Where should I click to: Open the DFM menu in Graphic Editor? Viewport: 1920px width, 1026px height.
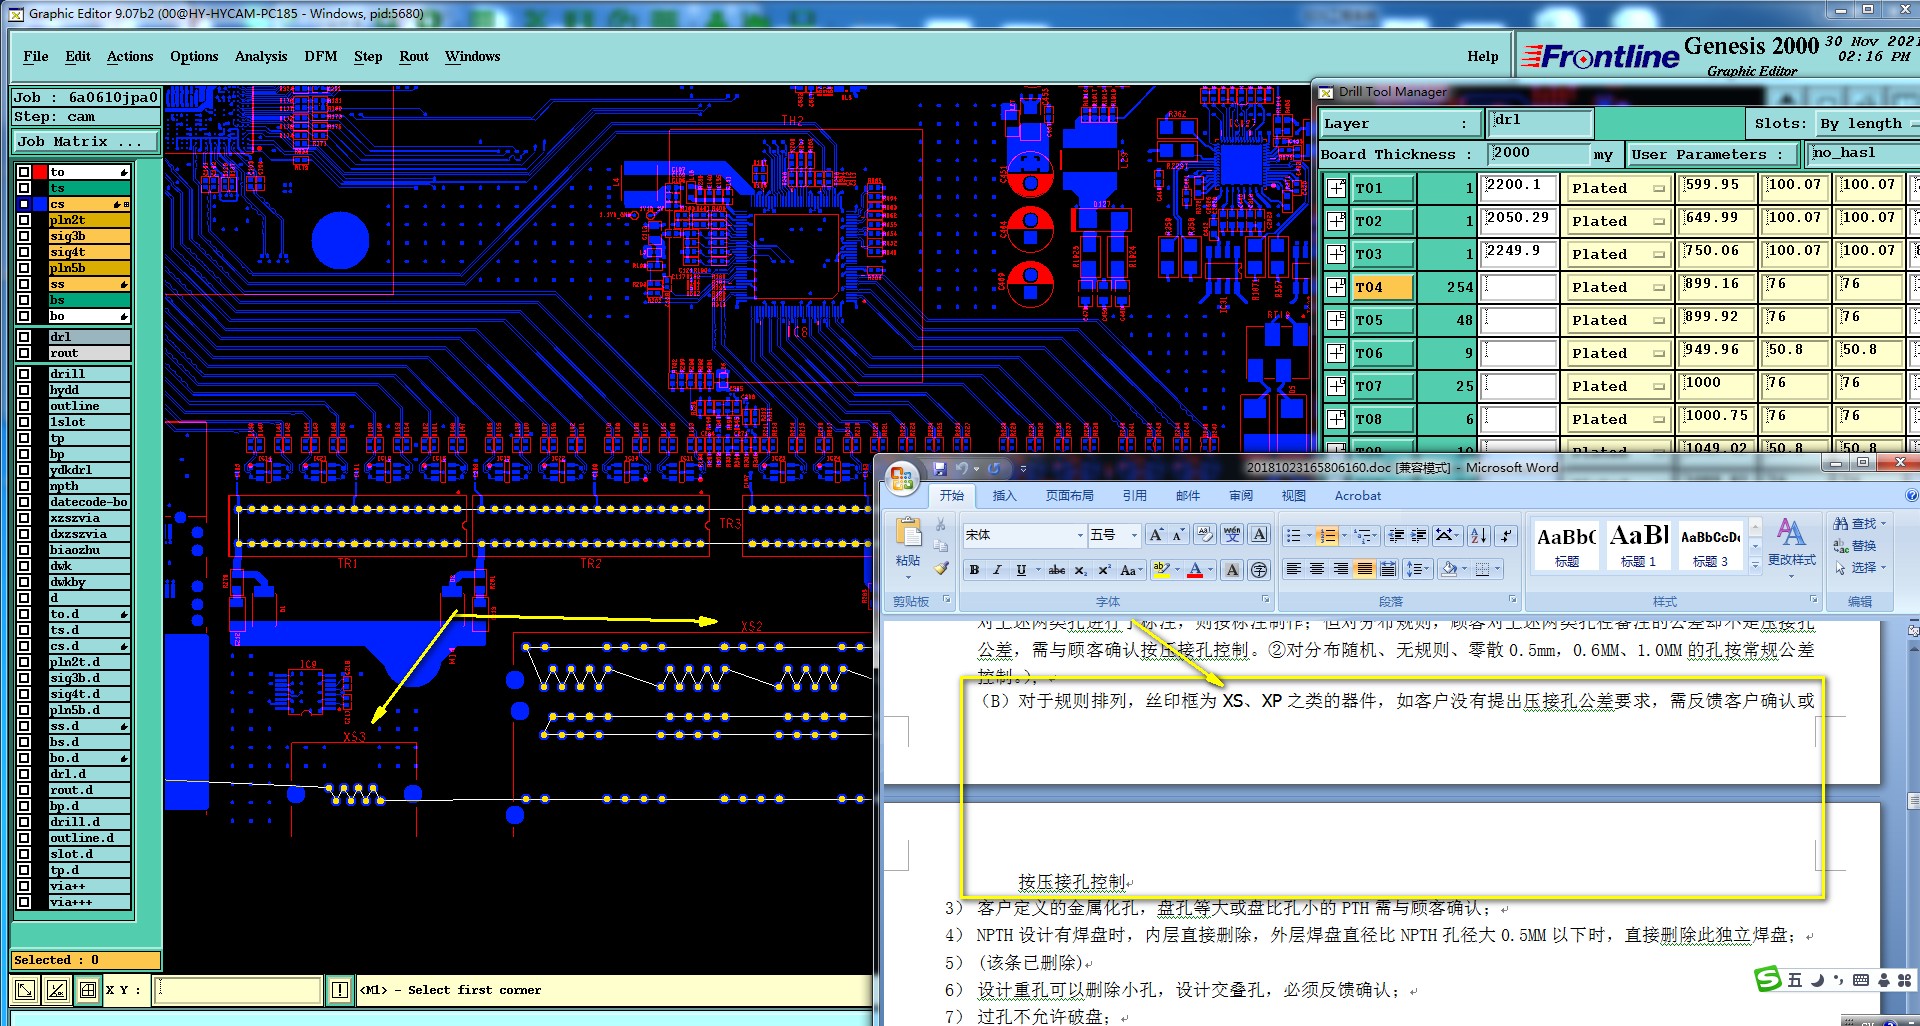(x=321, y=56)
